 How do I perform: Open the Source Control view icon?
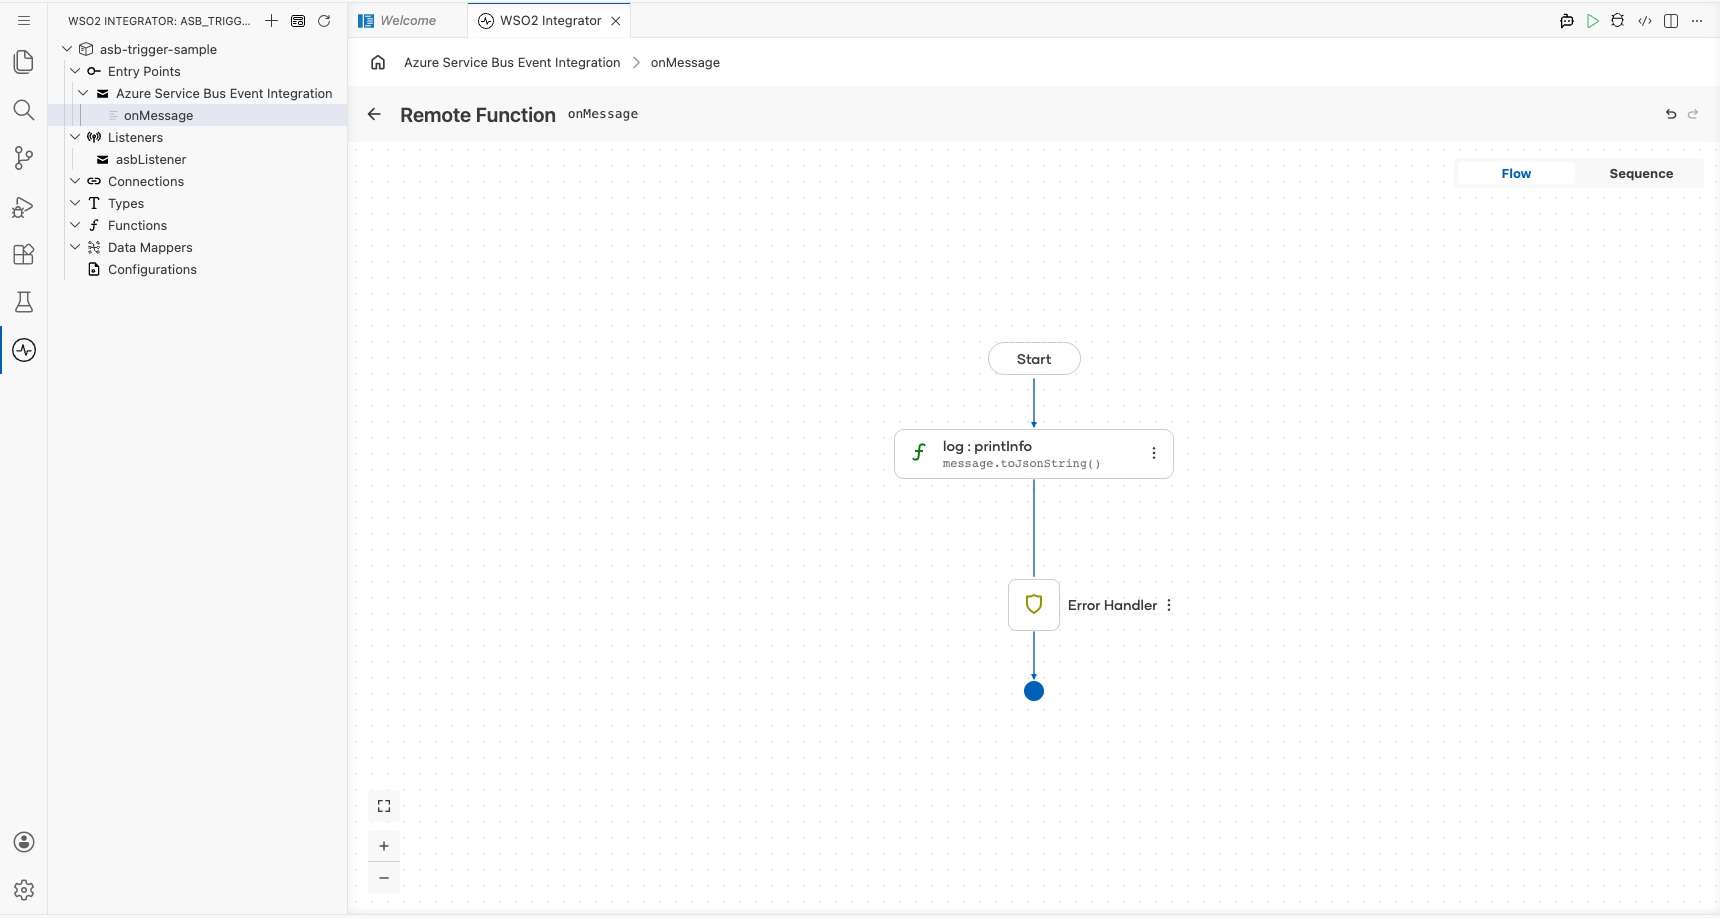point(24,158)
